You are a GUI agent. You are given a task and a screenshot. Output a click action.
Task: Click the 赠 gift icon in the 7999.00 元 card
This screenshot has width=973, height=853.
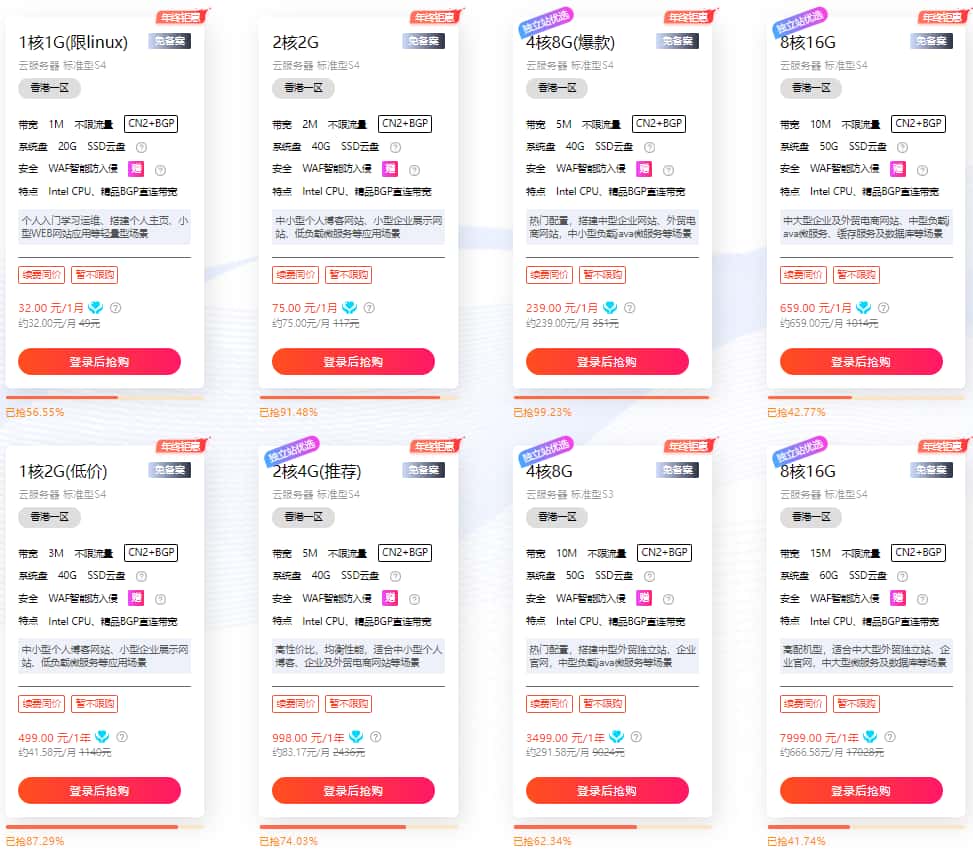point(898,598)
